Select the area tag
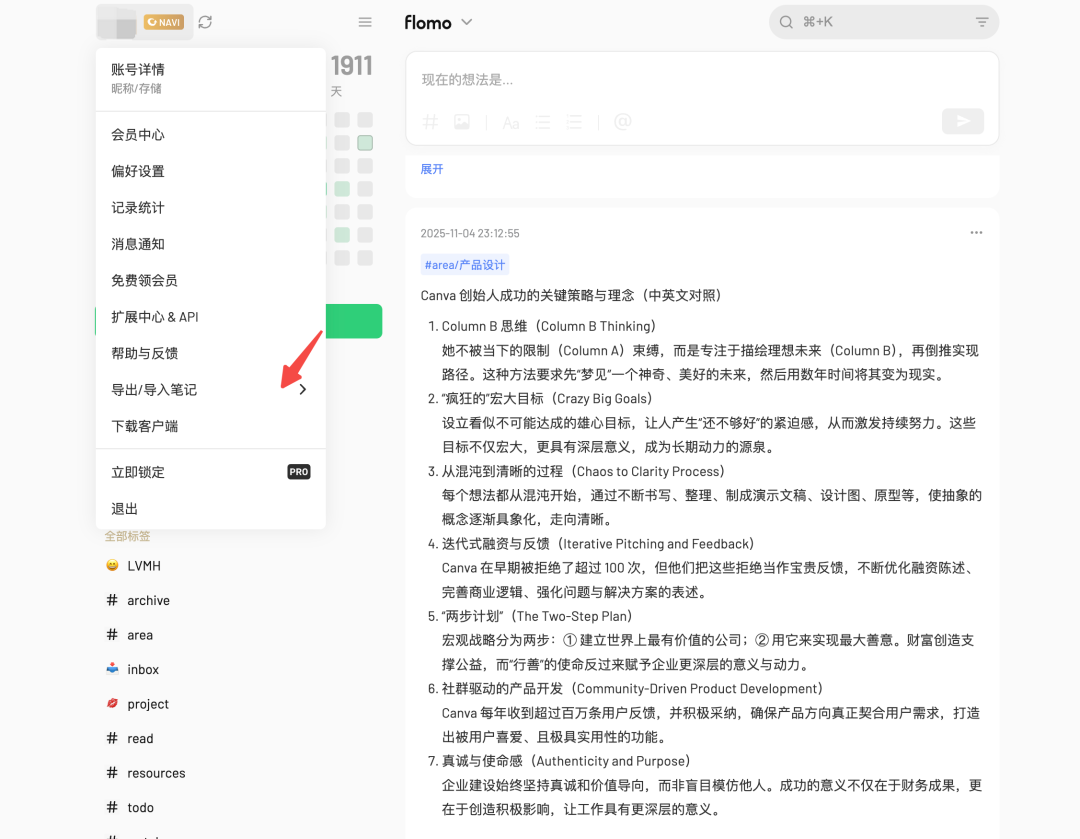Screen dimensions: 1080x839 (x=140, y=635)
